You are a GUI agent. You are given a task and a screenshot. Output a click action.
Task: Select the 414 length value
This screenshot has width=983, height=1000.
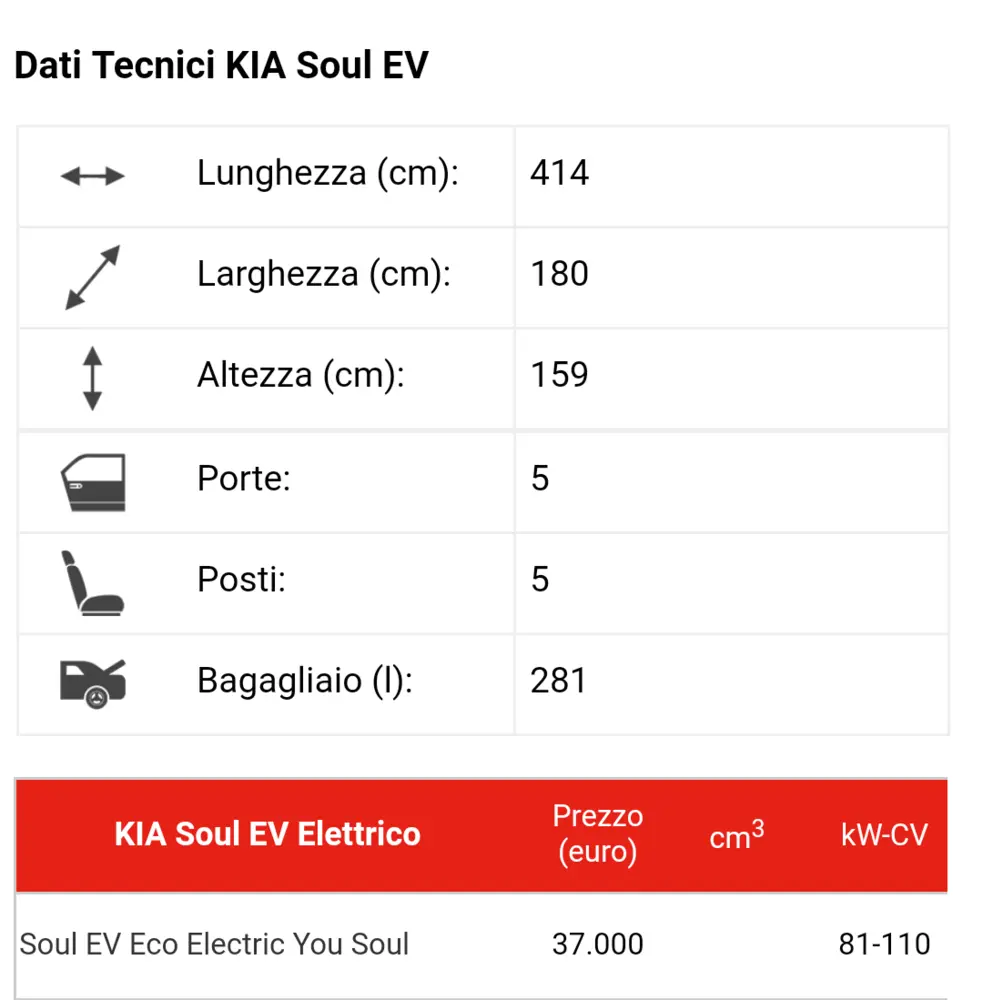point(559,173)
